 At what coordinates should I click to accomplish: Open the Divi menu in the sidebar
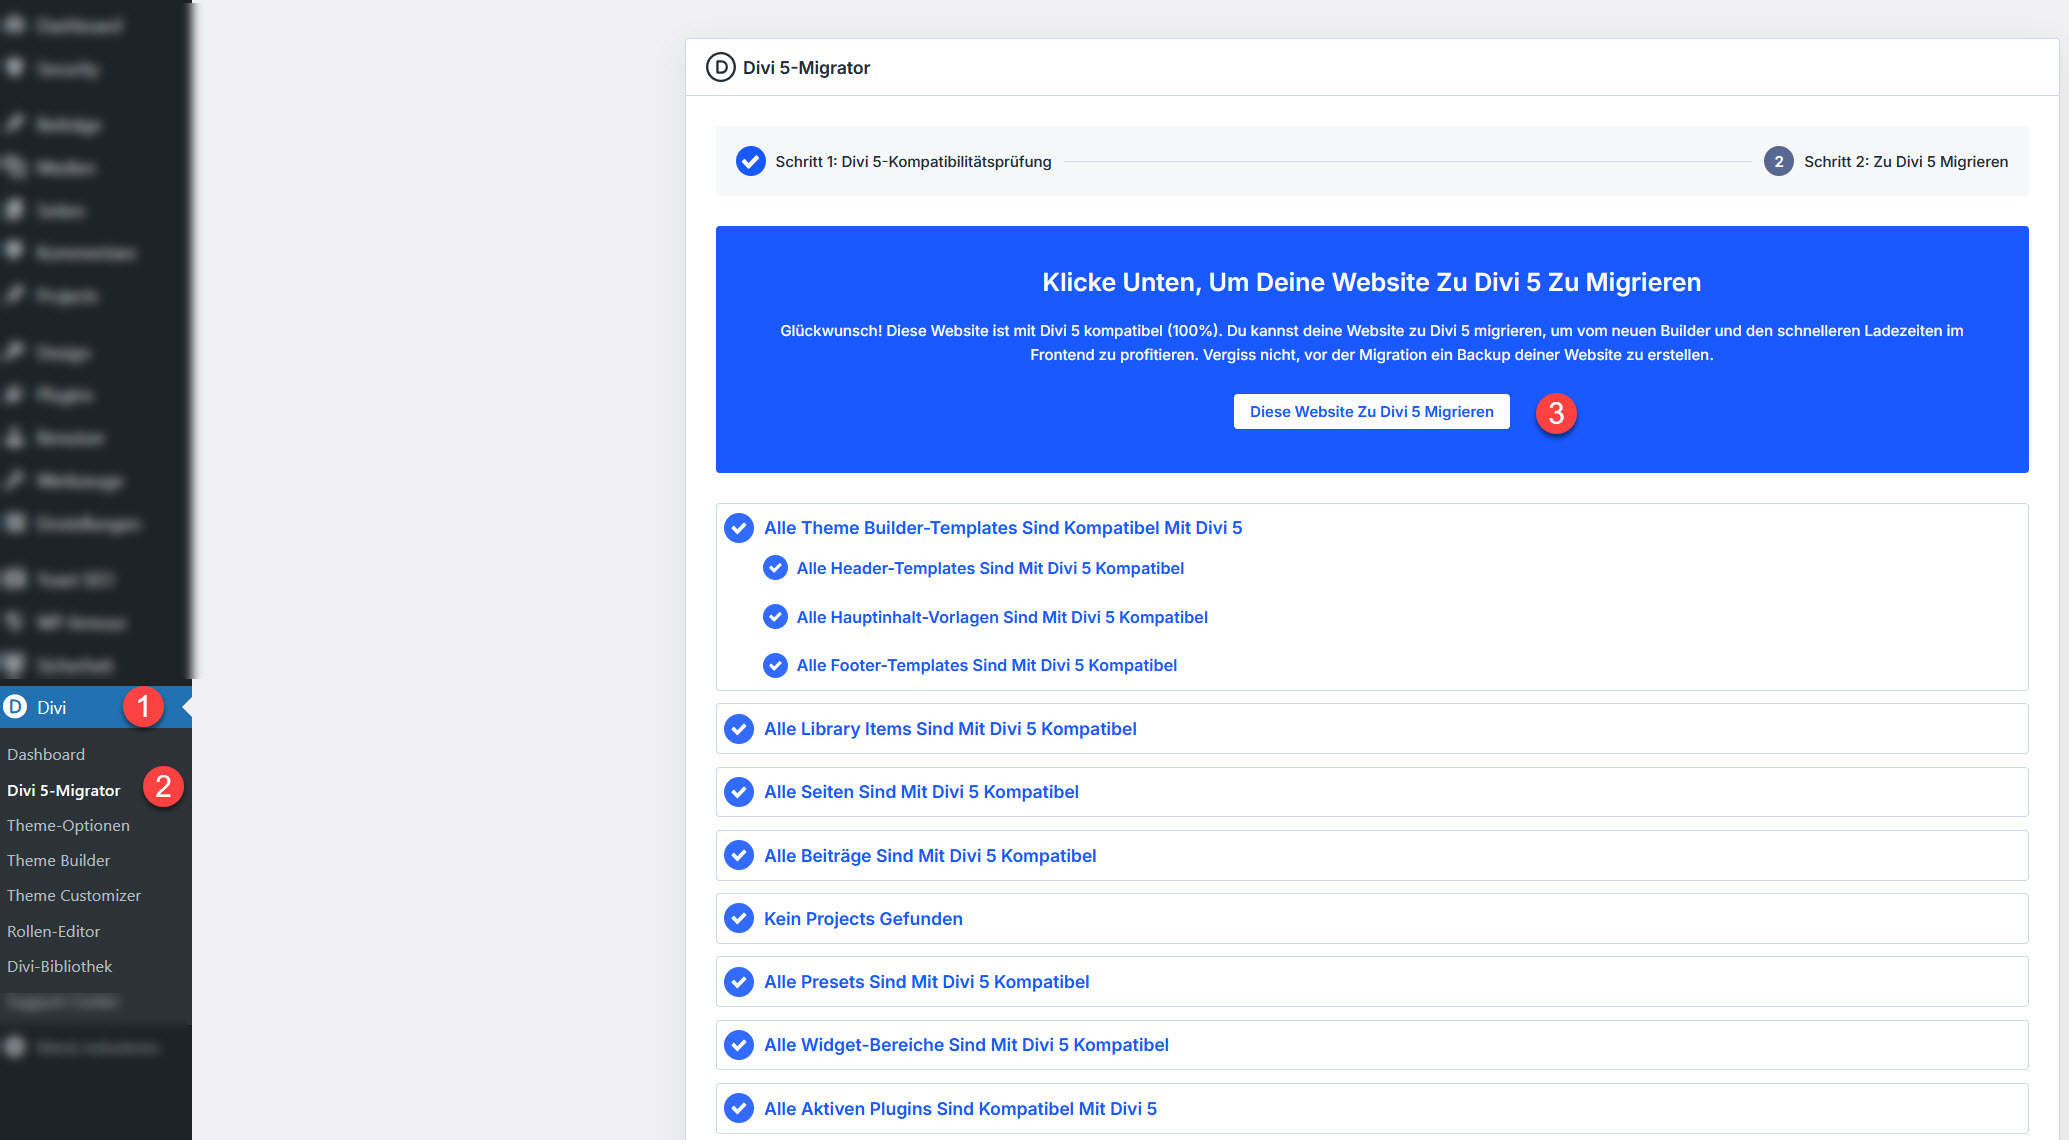[x=96, y=707]
